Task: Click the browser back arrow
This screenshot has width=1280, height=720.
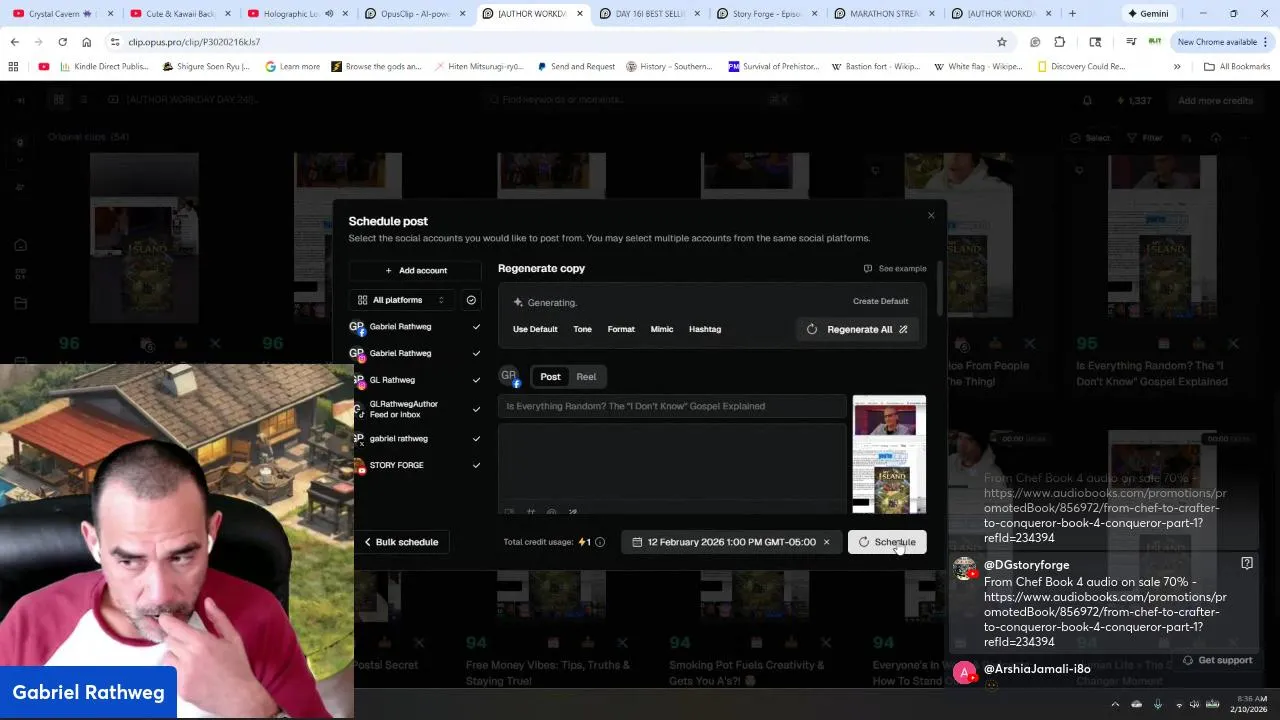Action: pos(14,42)
